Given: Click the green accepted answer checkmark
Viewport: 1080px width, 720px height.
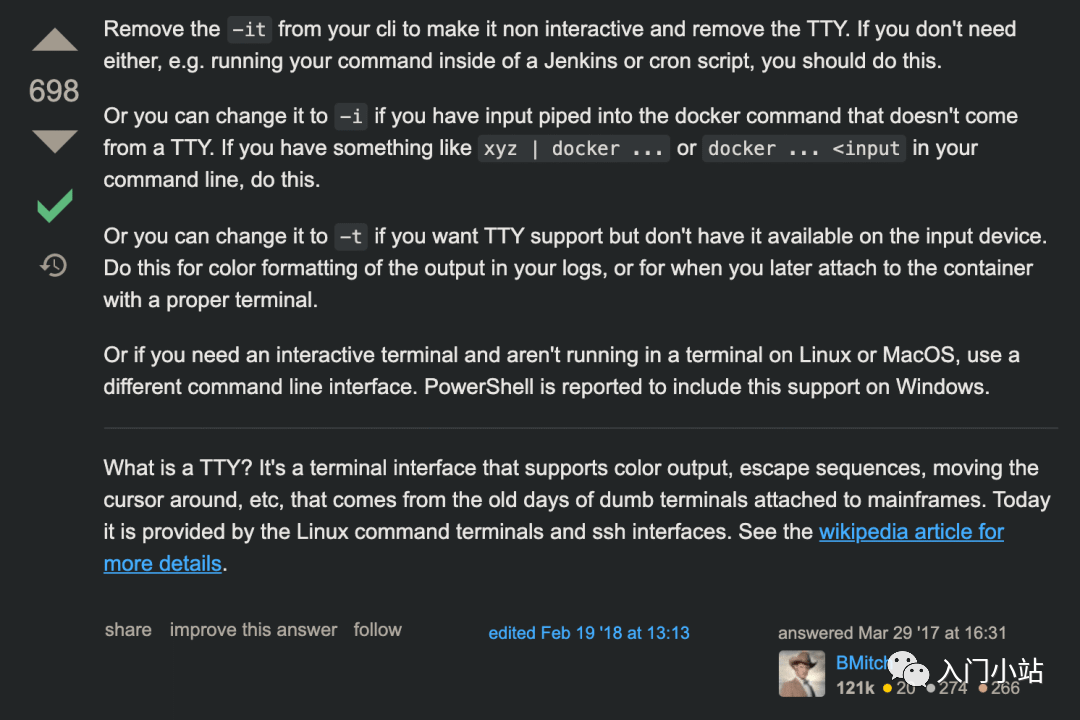Looking at the screenshot, I should (54, 207).
